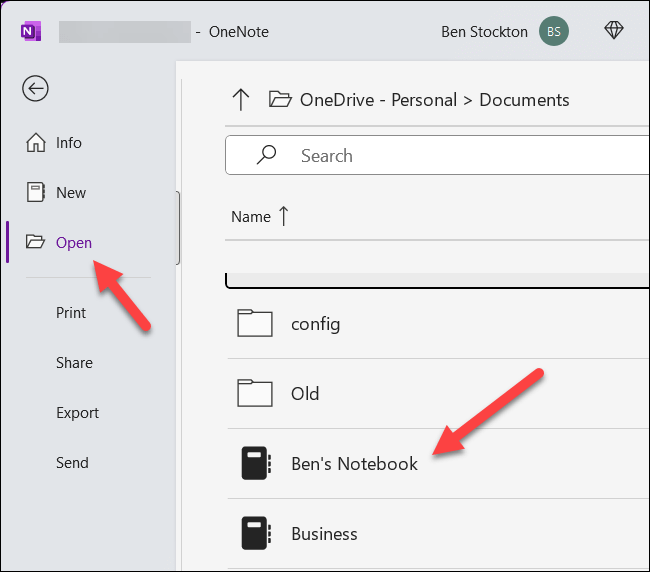Select the New menu item
This screenshot has width=650, height=572.
click(71, 193)
